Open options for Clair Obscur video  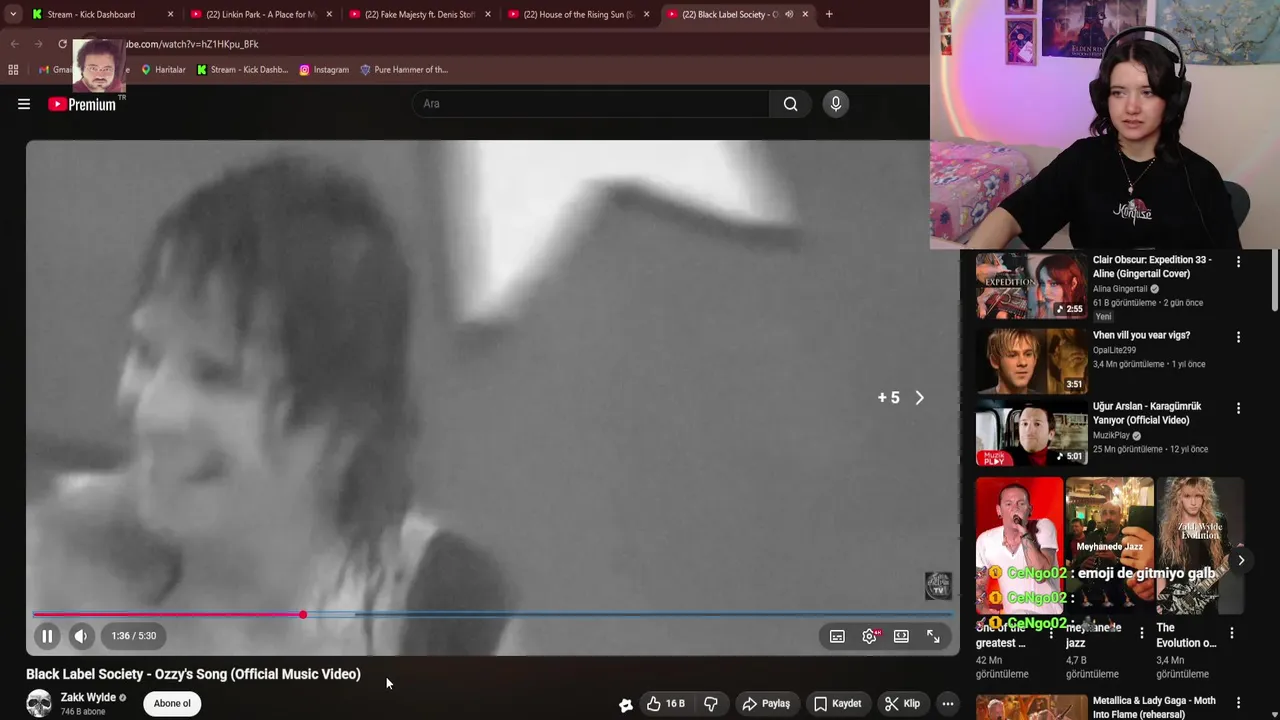pos(1238,262)
